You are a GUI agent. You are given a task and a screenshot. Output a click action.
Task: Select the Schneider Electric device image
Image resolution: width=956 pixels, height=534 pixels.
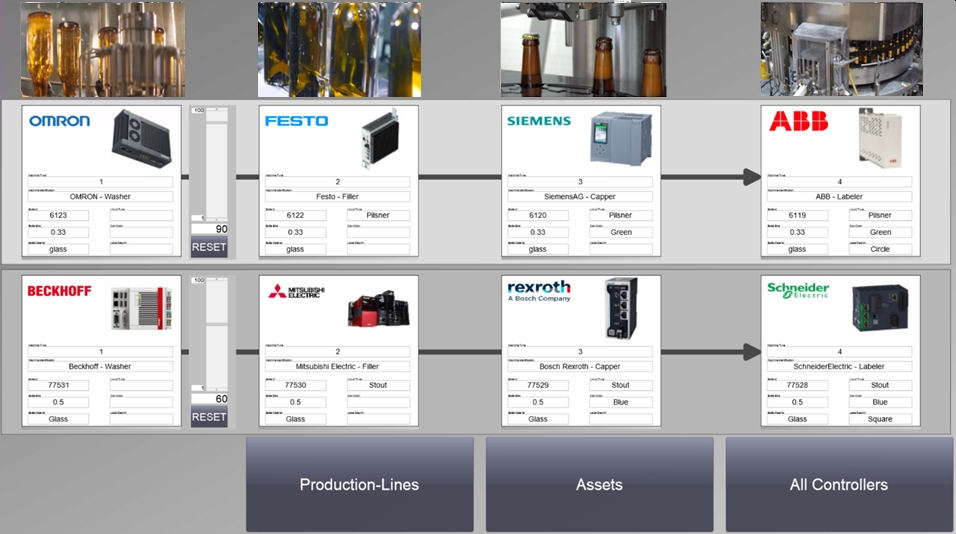point(880,308)
